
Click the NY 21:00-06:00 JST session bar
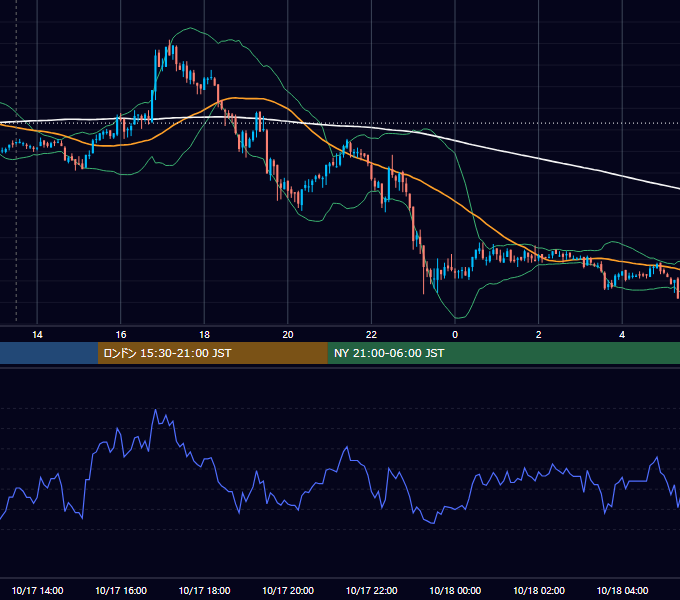pos(503,353)
